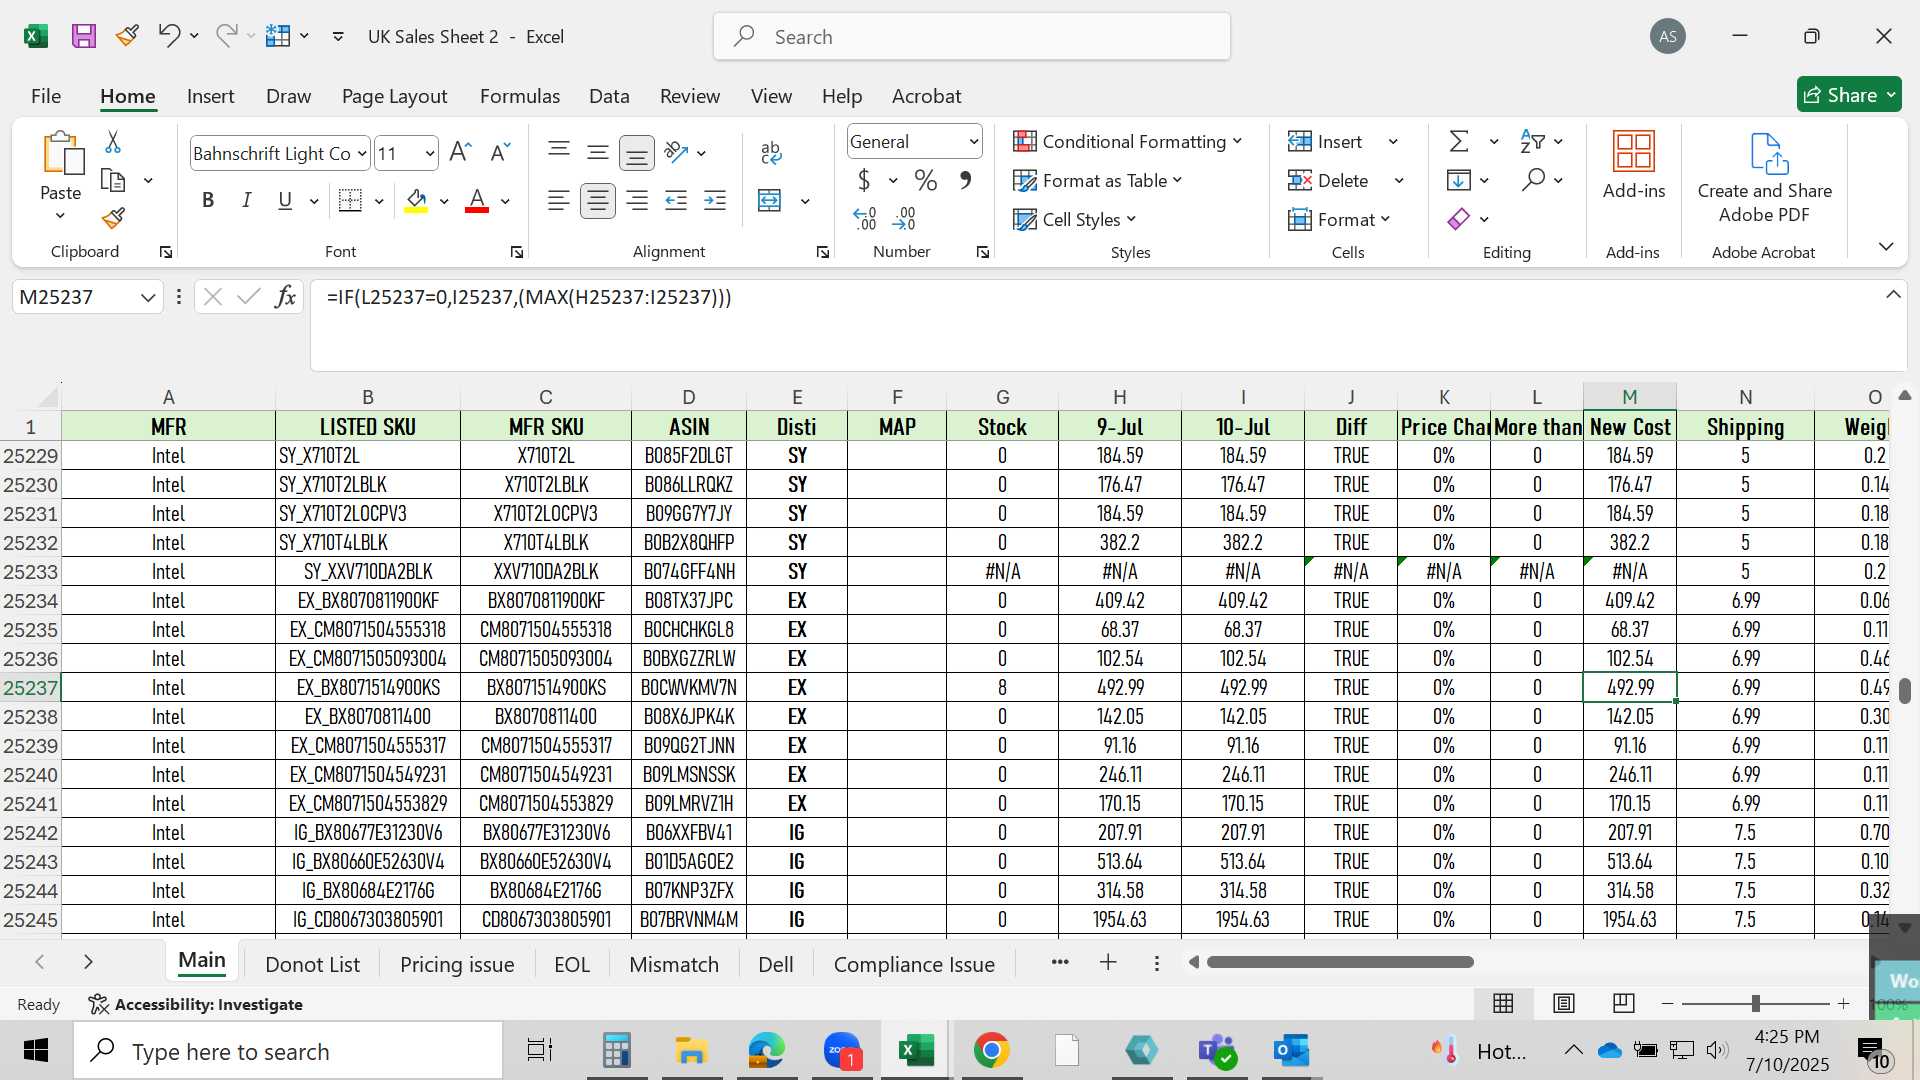Click the Align Right icon
Screen dimensions: 1920x1080
coord(637,201)
